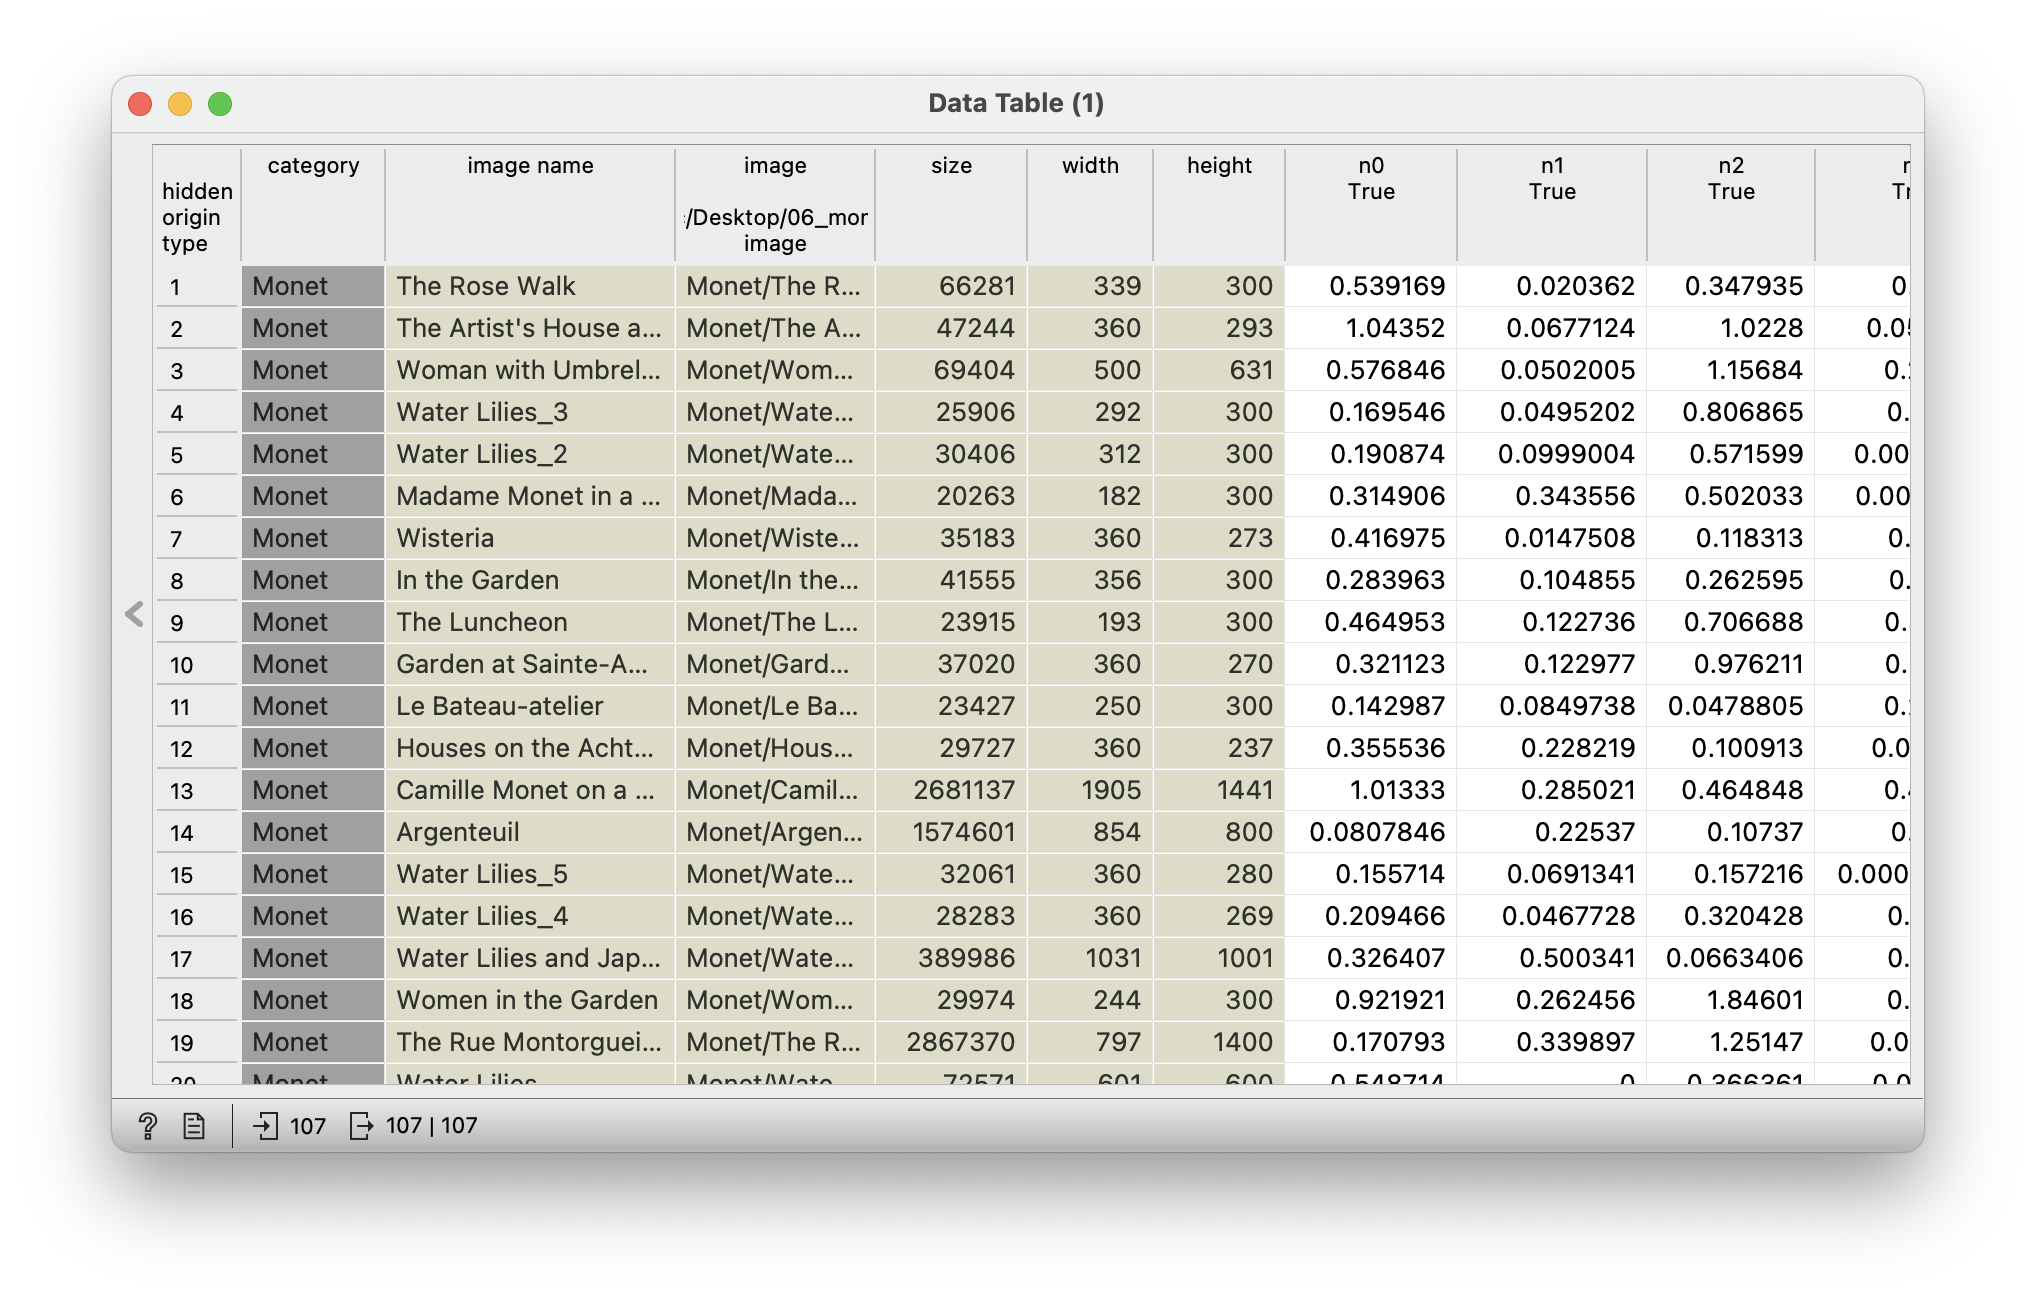Select the 'Water Lilies_2' cell
2036x1300 pixels.
point(530,454)
